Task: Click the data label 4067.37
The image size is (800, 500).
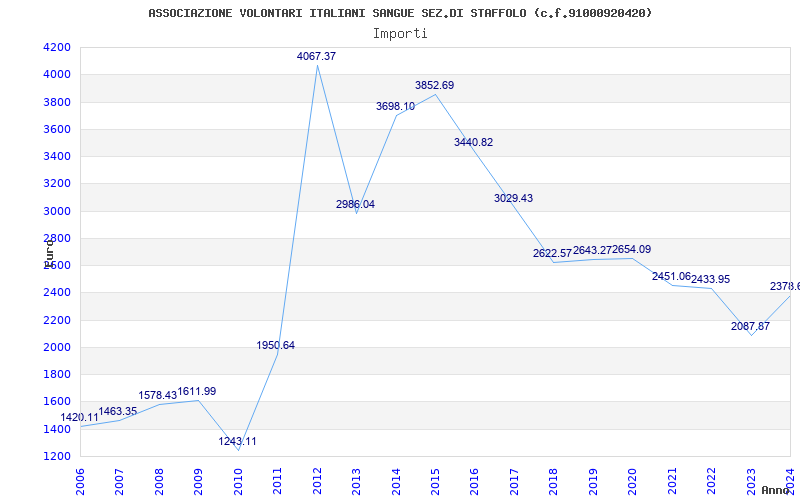Action: pos(316,56)
